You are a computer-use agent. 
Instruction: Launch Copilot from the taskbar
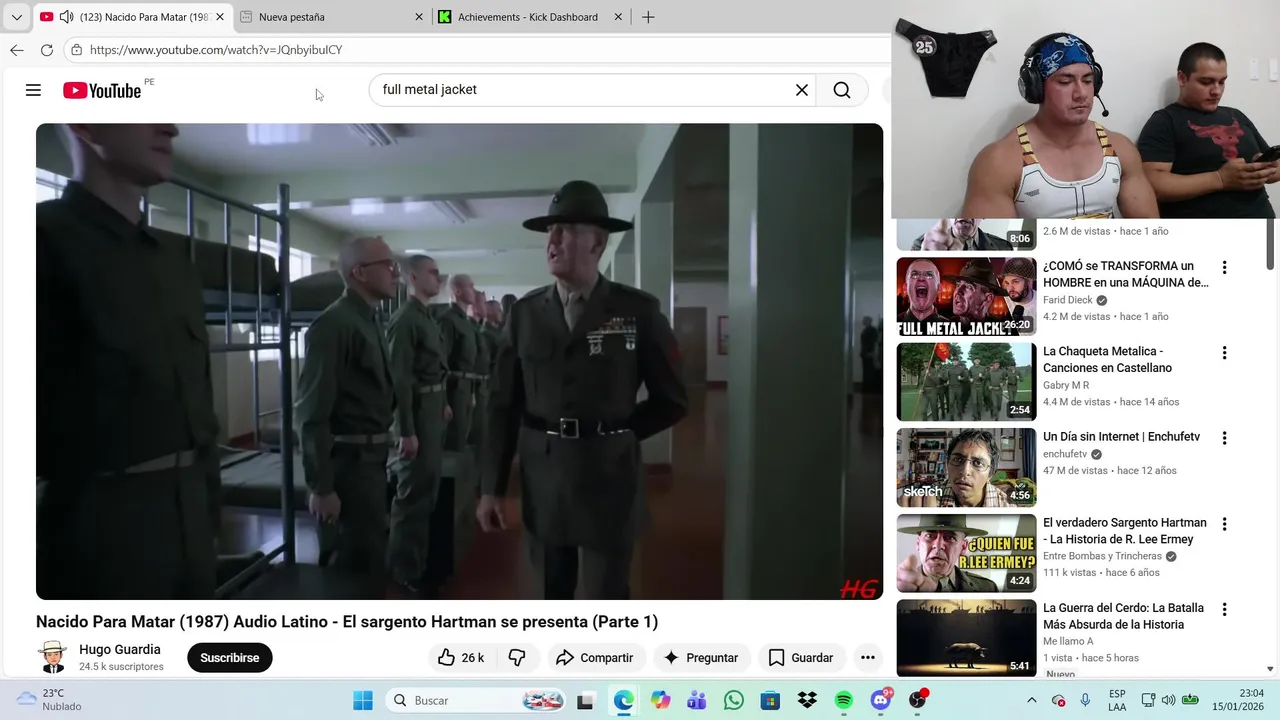point(660,700)
